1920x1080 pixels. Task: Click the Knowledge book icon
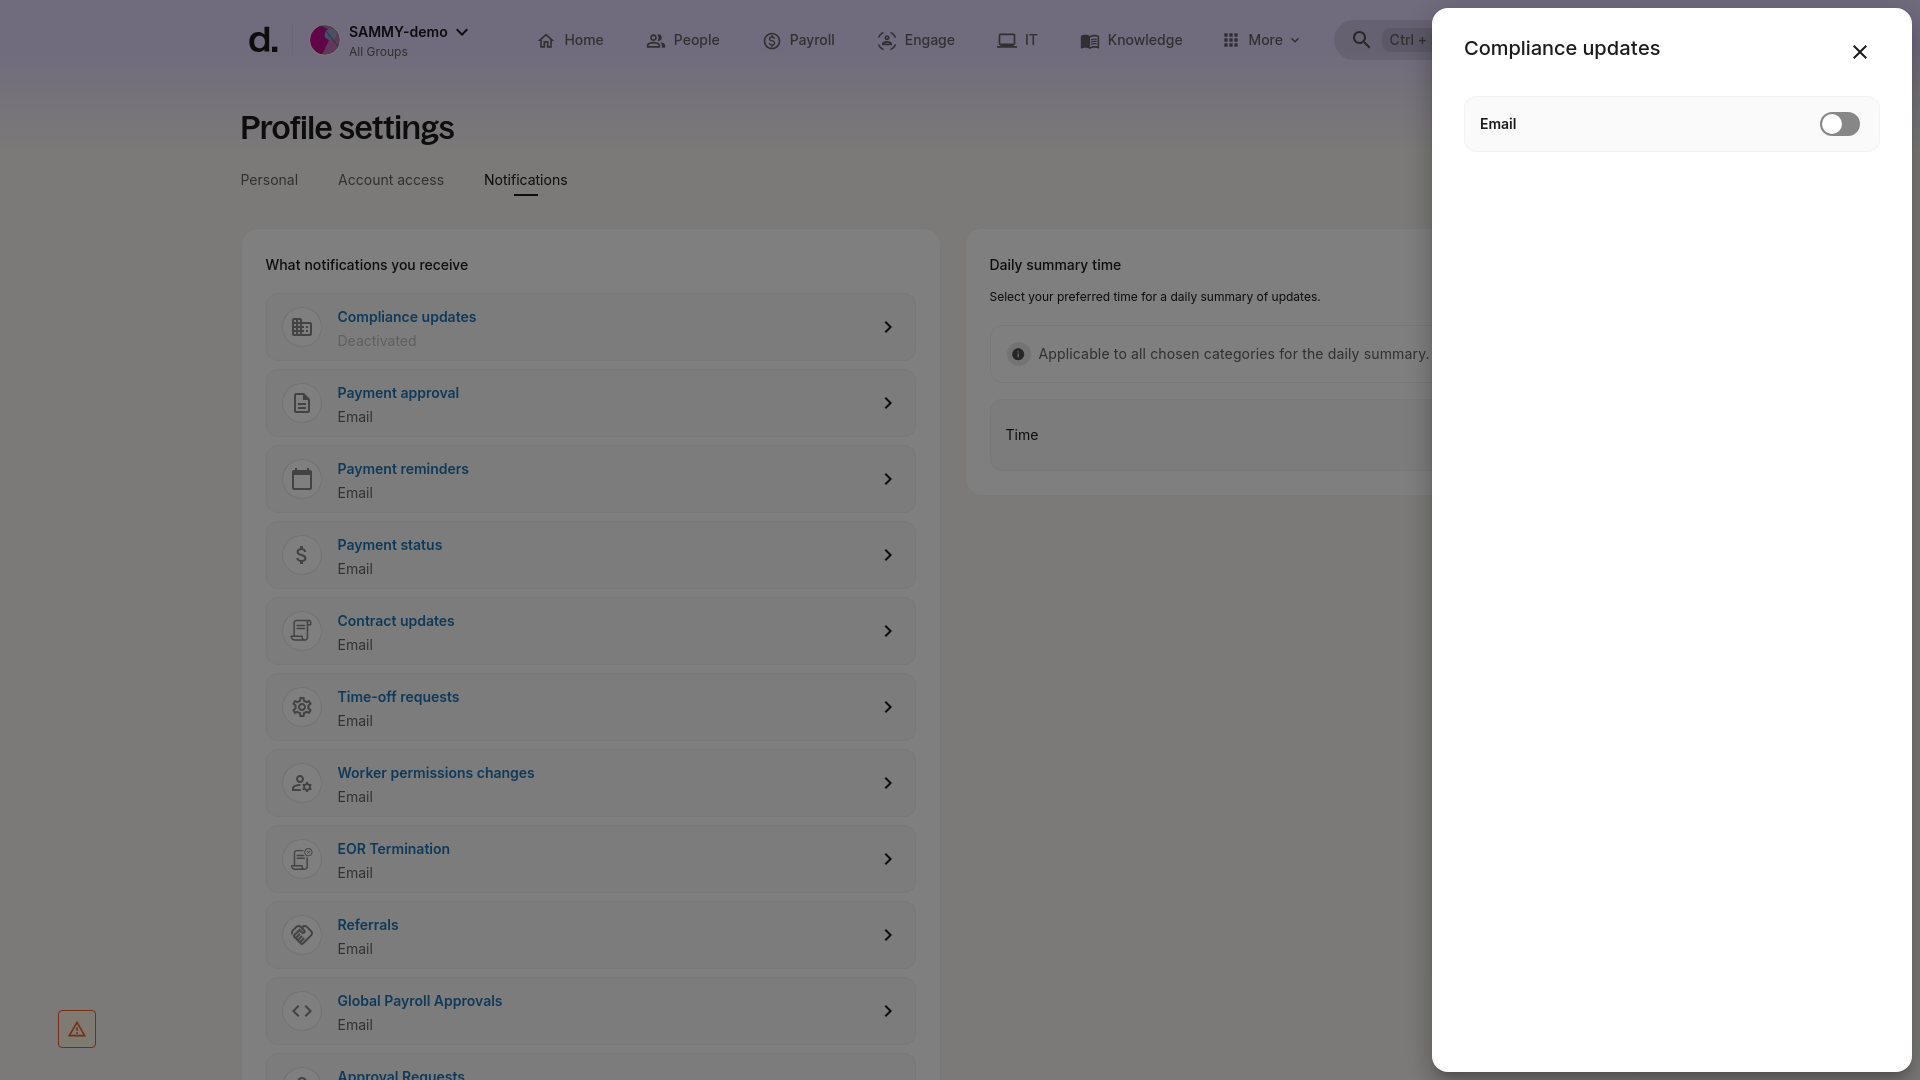[x=1090, y=41]
